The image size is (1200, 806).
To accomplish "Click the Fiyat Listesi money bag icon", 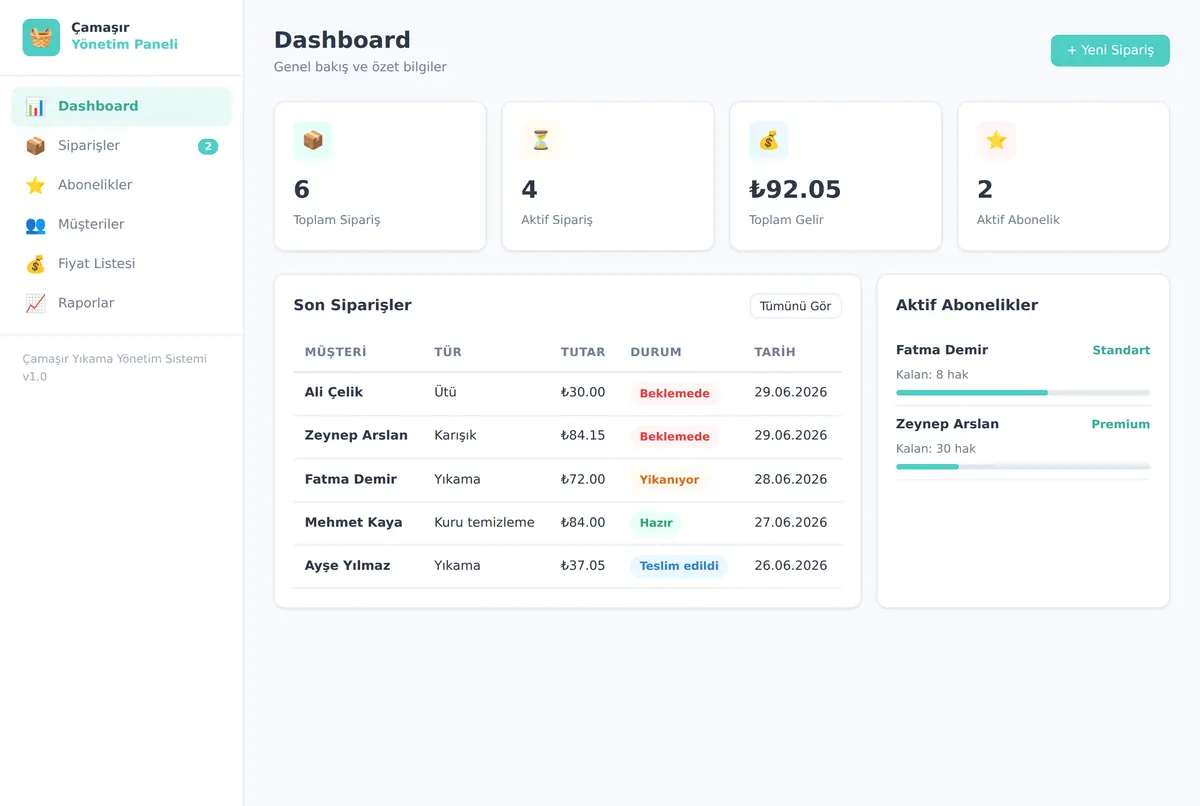I will [36, 264].
